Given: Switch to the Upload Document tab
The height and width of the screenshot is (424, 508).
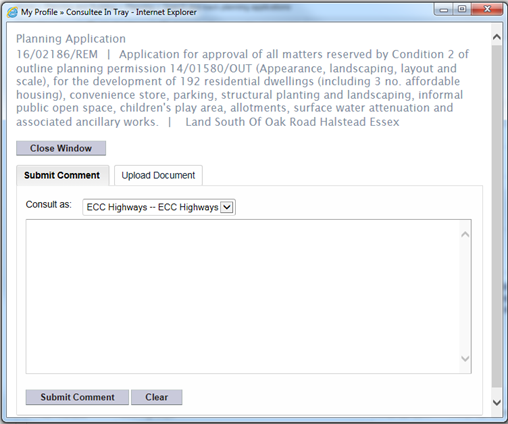Looking at the screenshot, I should pos(158,175).
